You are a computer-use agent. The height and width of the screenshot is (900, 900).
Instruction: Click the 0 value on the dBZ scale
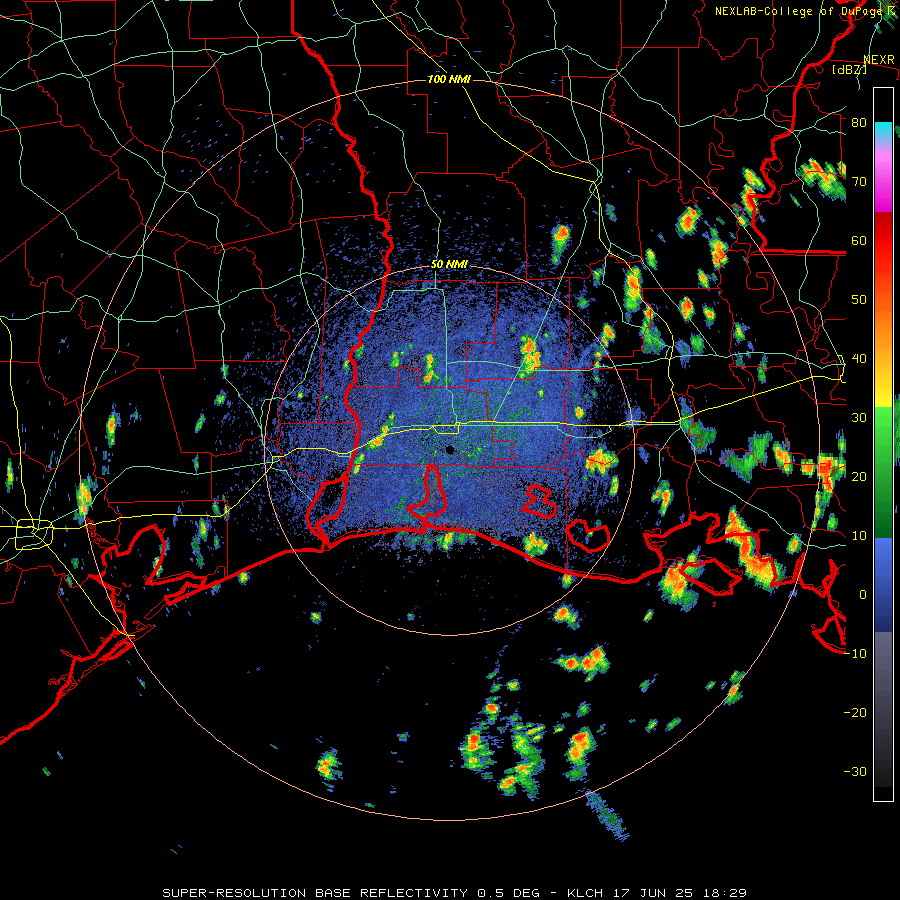click(863, 595)
